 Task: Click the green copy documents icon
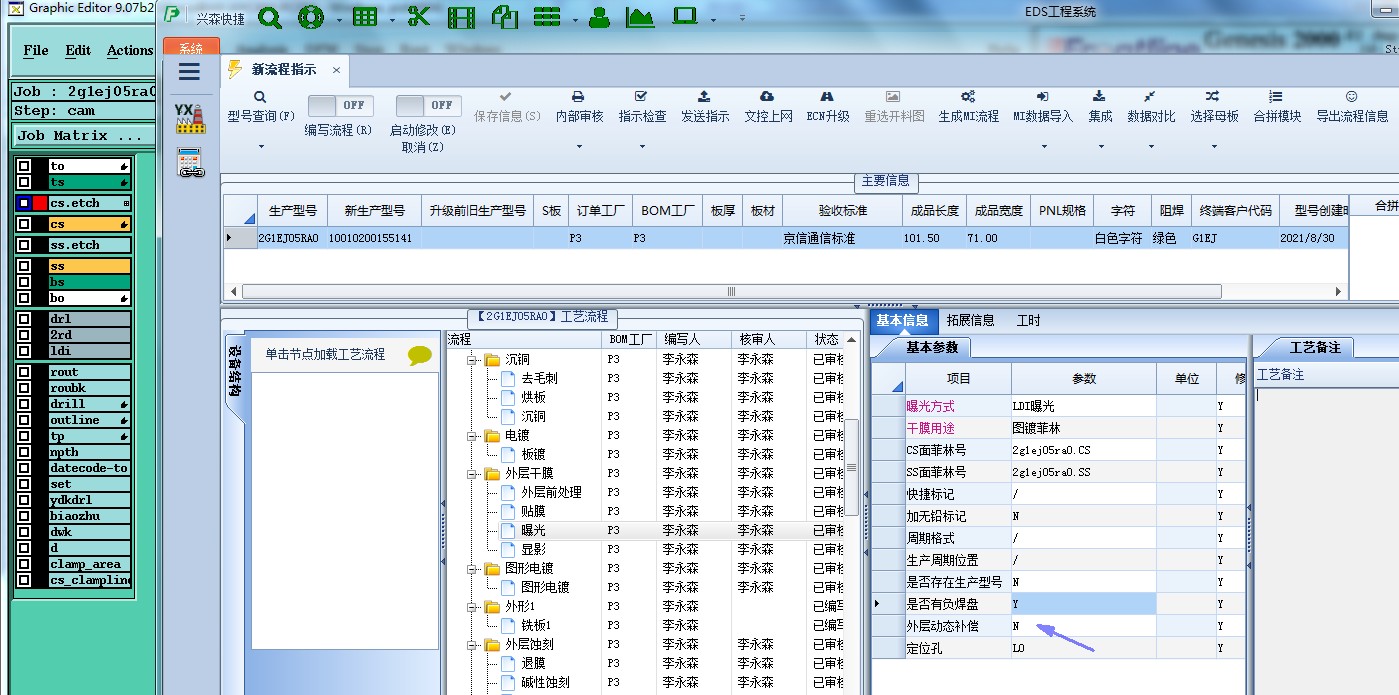tap(504, 17)
